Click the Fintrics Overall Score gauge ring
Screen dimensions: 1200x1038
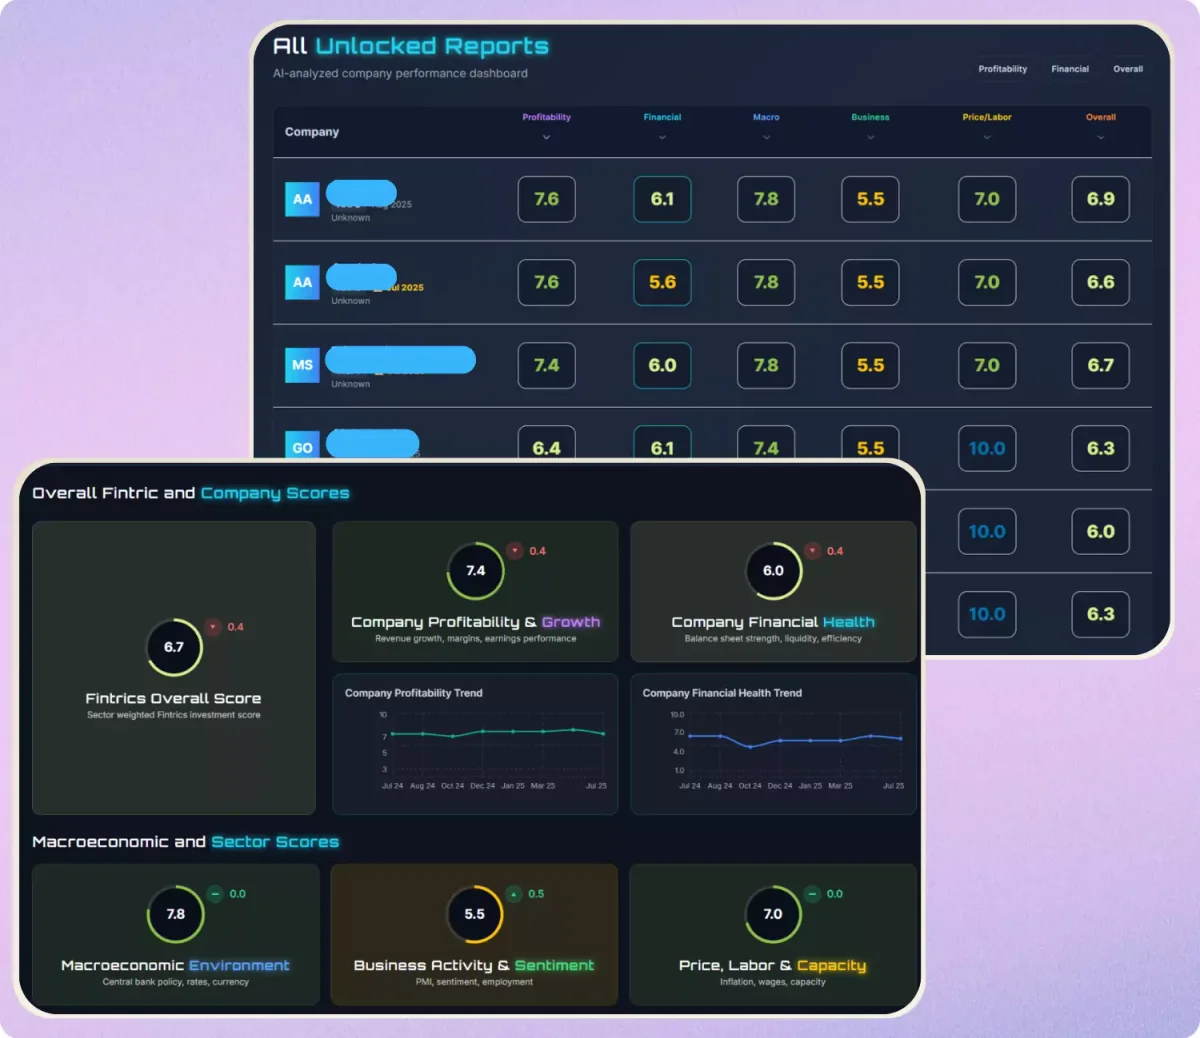(175, 647)
